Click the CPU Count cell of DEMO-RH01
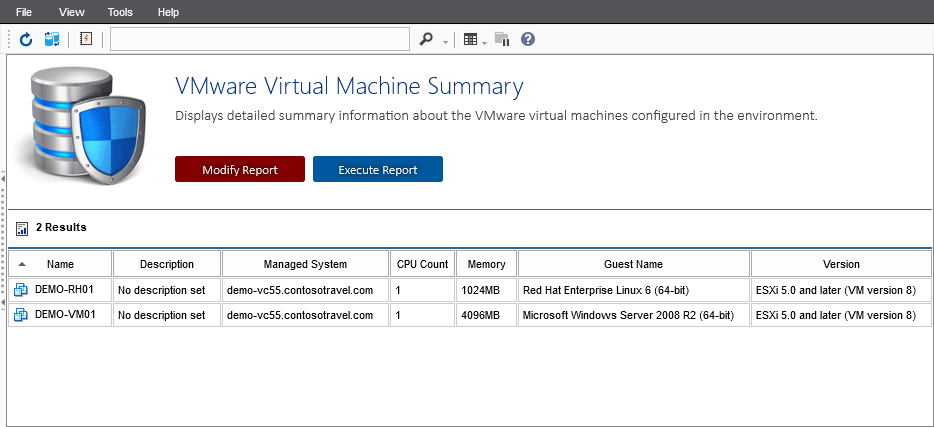This screenshot has width=934, height=427. [x=422, y=290]
